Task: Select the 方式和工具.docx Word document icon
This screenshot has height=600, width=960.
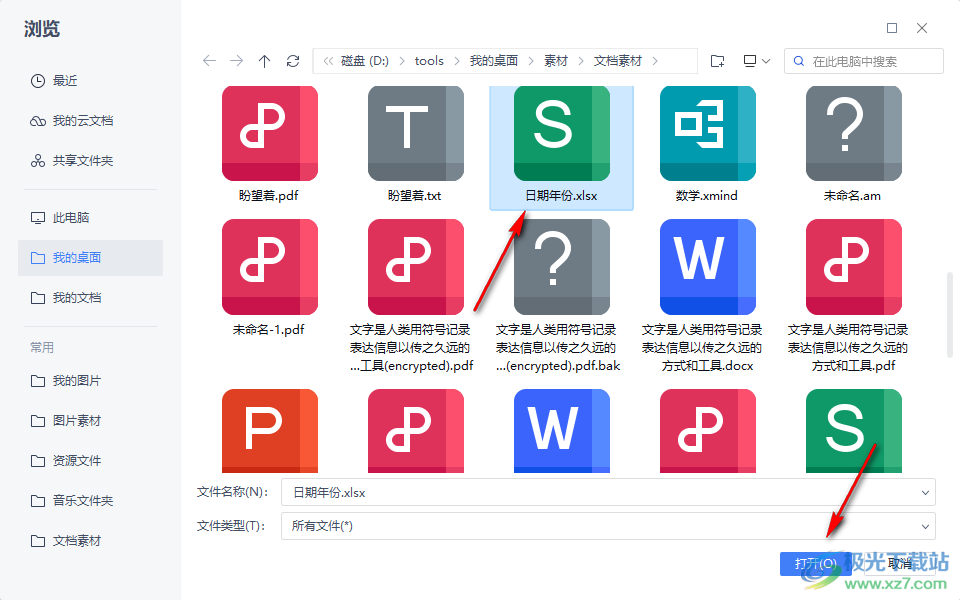Action: point(708,267)
